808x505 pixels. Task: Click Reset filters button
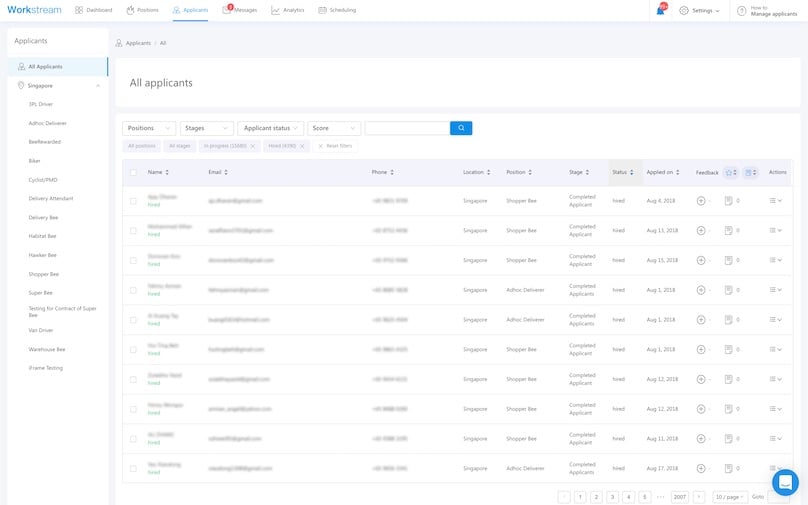[335, 146]
